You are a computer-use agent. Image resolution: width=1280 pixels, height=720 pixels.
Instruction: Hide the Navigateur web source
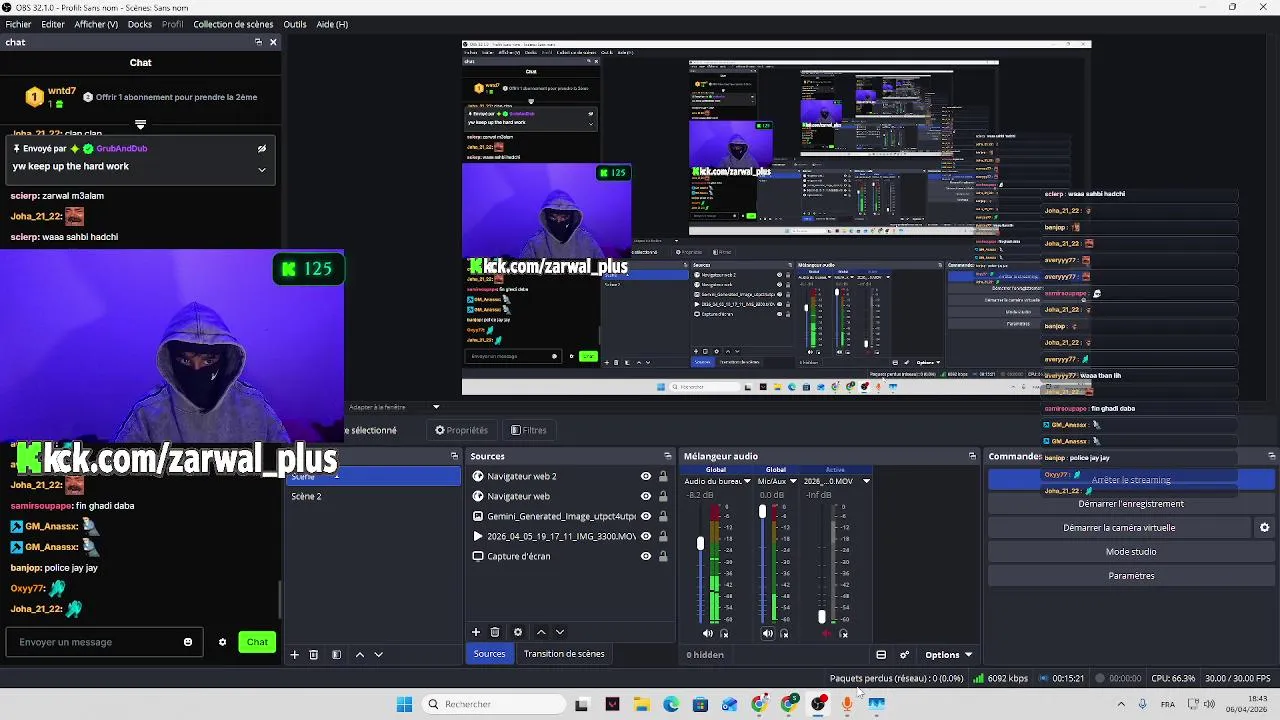(646, 496)
